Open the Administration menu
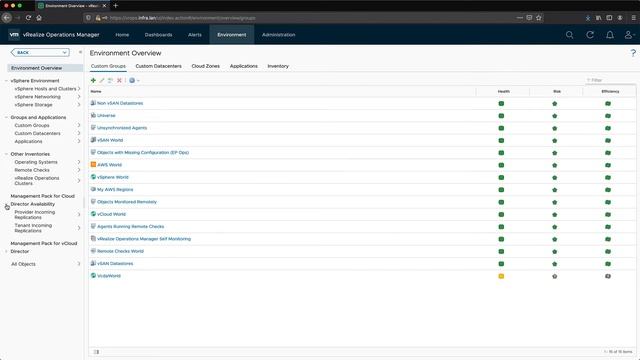 click(279, 35)
